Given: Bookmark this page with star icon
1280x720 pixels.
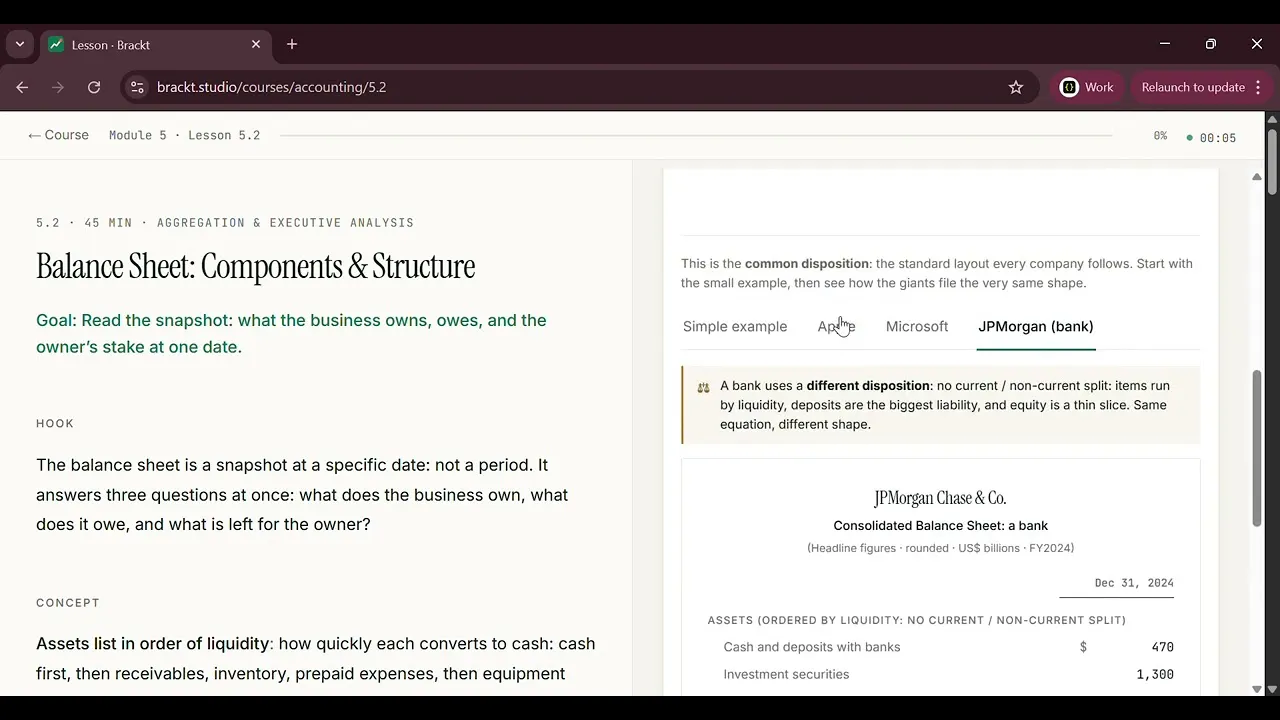Looking at the screenshot, I should tap(1016, 87).
